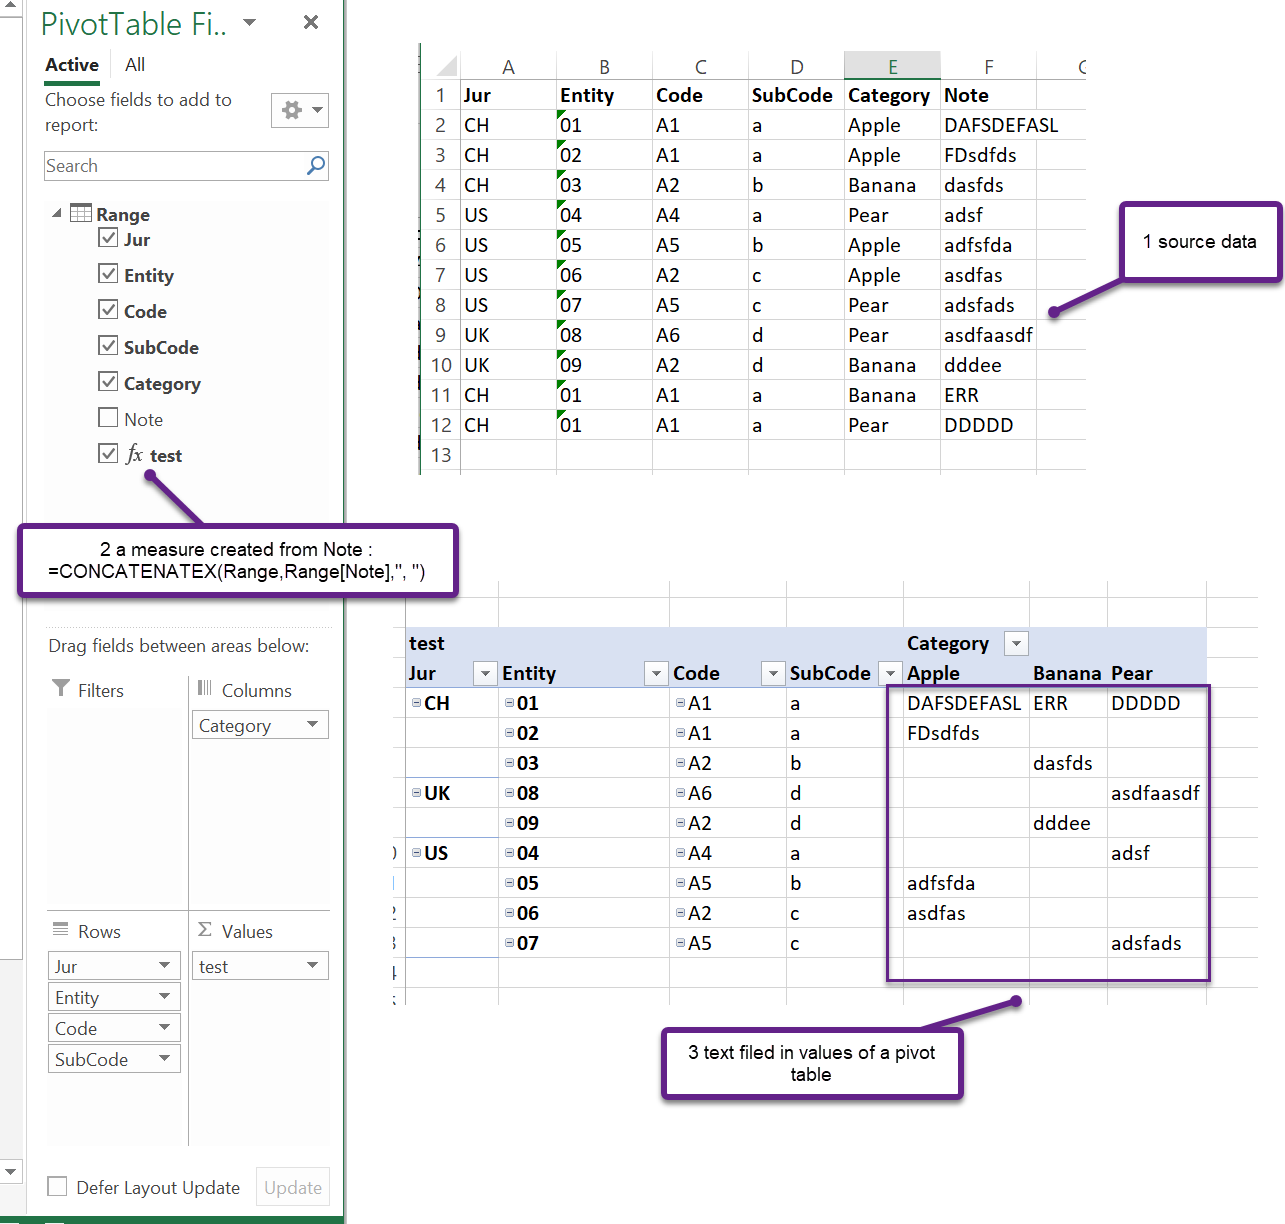
Task: Toggle the test measure checkbox
Action: pos(108,453)
